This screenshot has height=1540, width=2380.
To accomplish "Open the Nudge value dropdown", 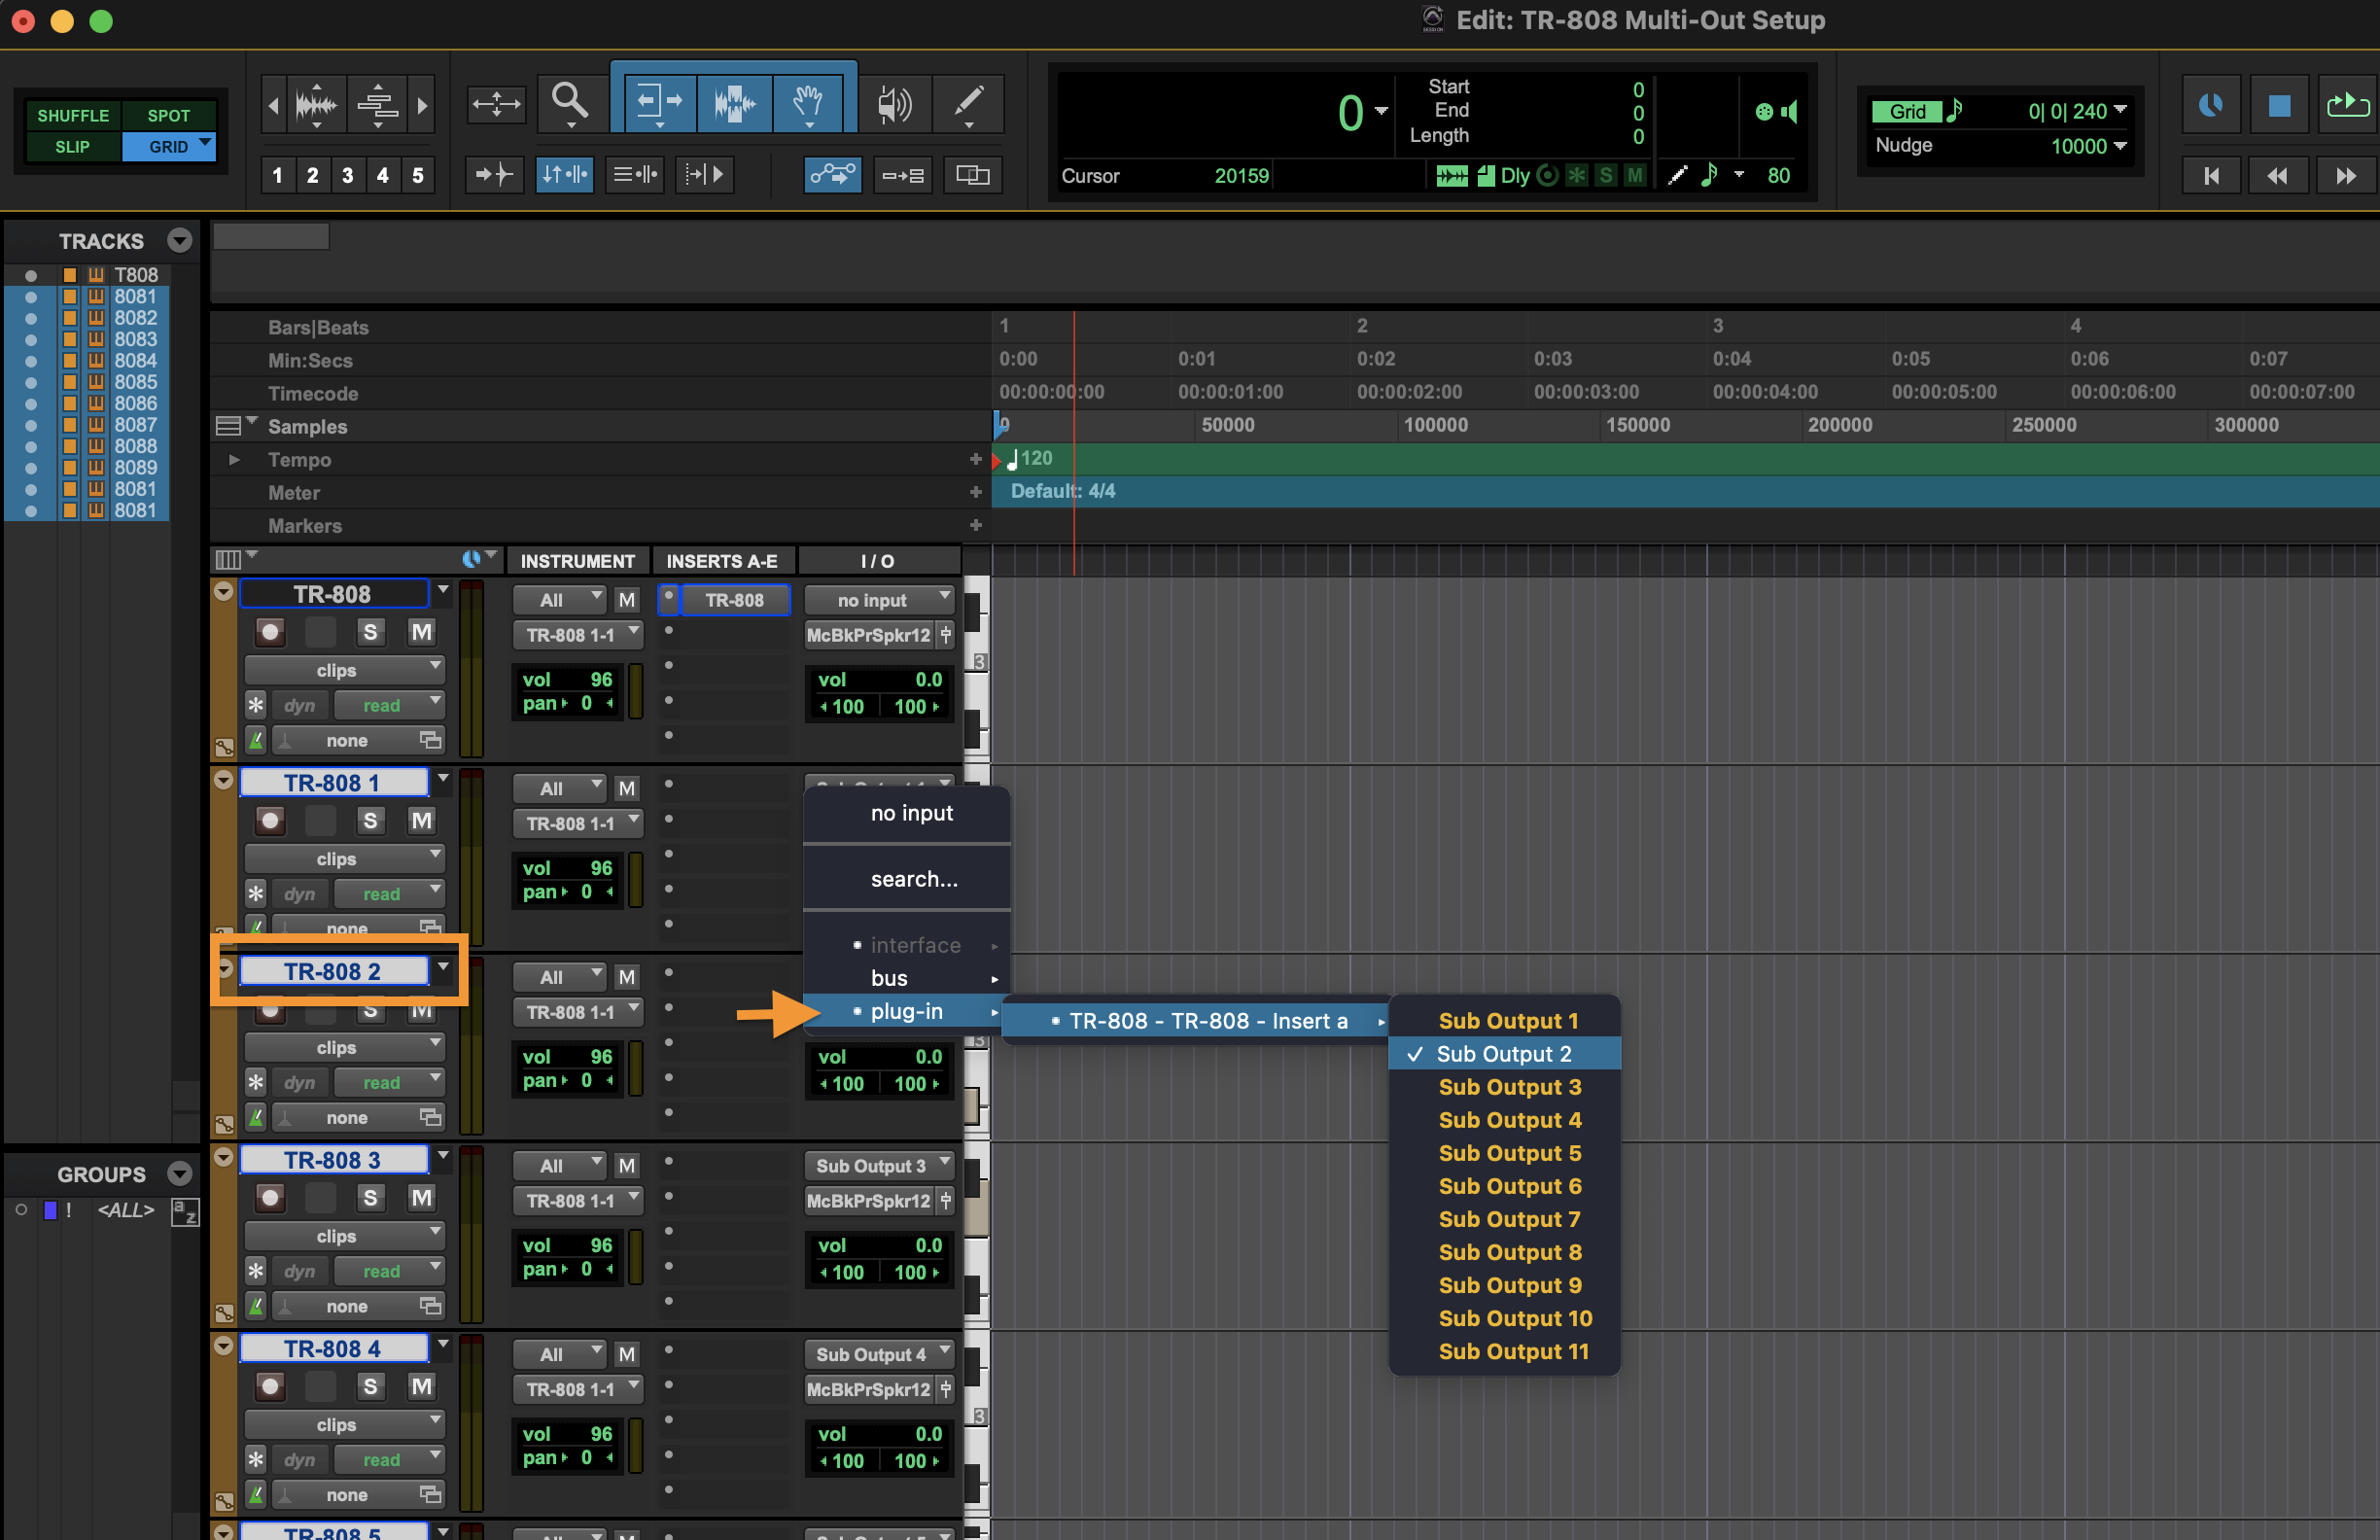I will point(2121,146).
